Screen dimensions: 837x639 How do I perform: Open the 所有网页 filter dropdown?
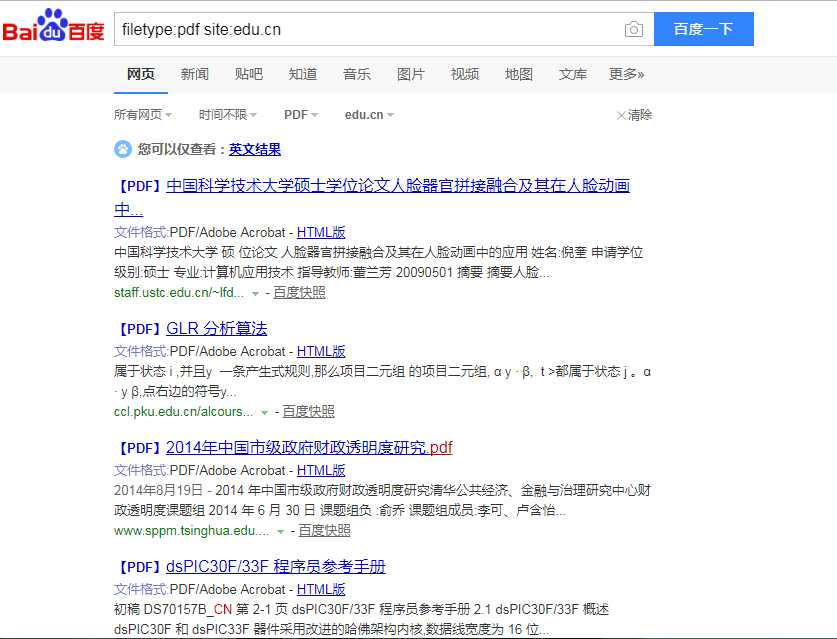[x=143, y=115]
